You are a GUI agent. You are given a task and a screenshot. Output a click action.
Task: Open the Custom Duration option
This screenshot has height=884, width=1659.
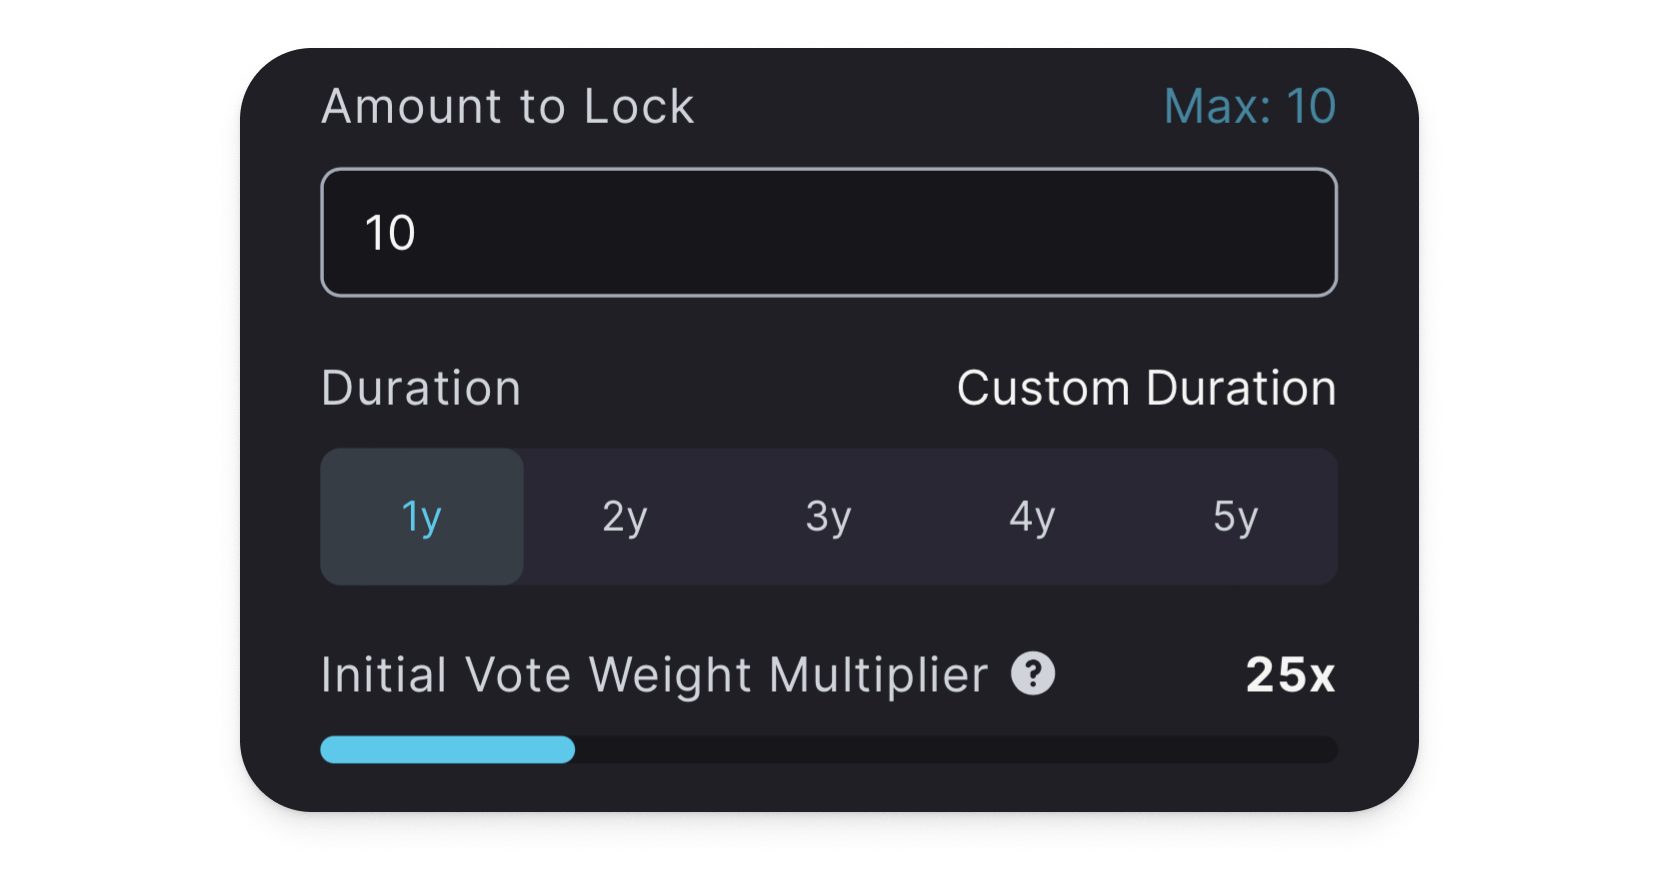pyautogui.click(x=1147, y=388)
